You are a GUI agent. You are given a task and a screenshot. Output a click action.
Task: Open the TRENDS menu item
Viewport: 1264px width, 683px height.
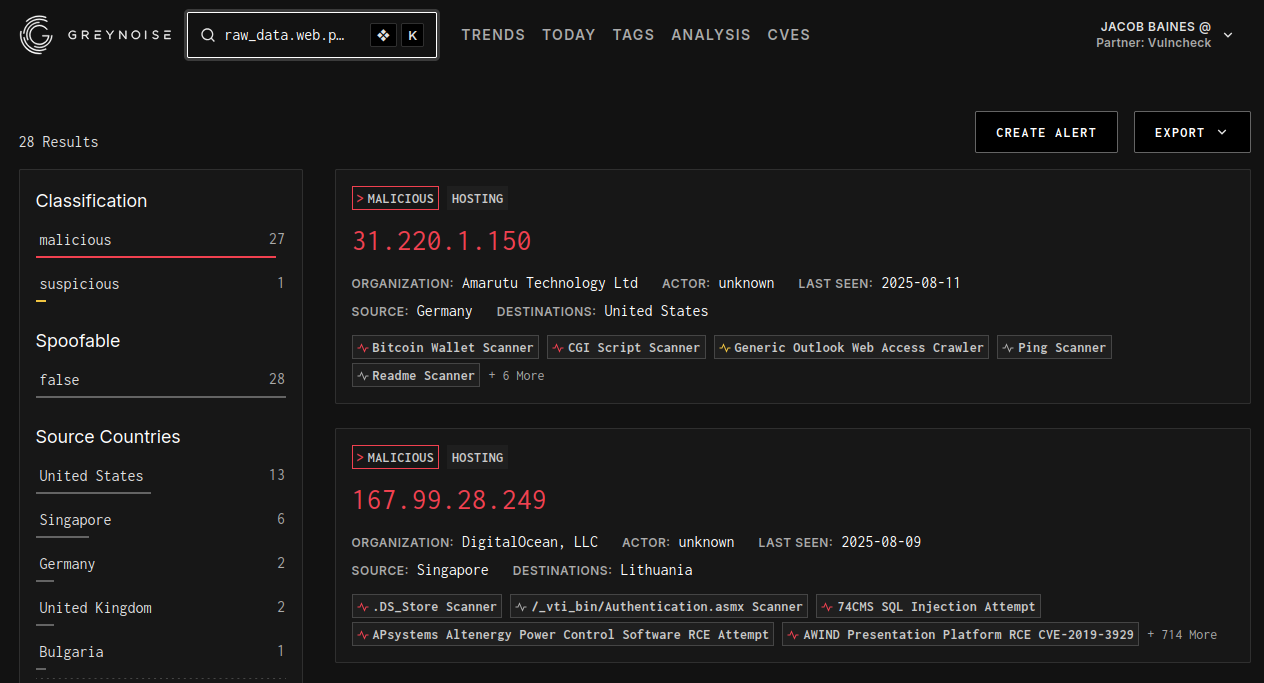coord(493,34)
